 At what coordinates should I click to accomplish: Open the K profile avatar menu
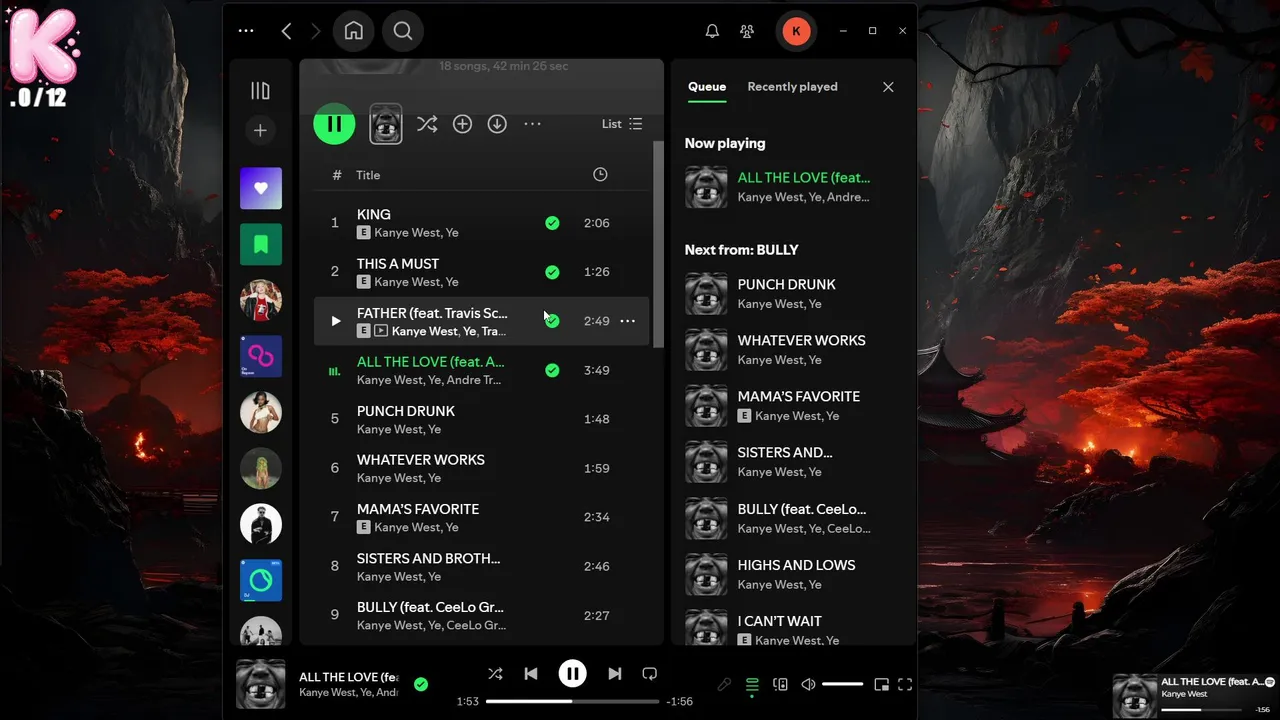click(x=796, y=31)
